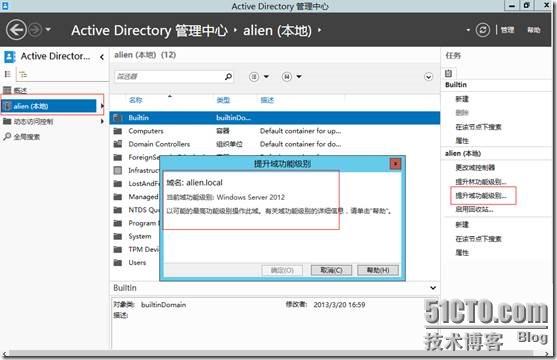Click 属性 under Builtin tasks
The height and width of the screenshot is (360, 557).
(x=462, y=141)
